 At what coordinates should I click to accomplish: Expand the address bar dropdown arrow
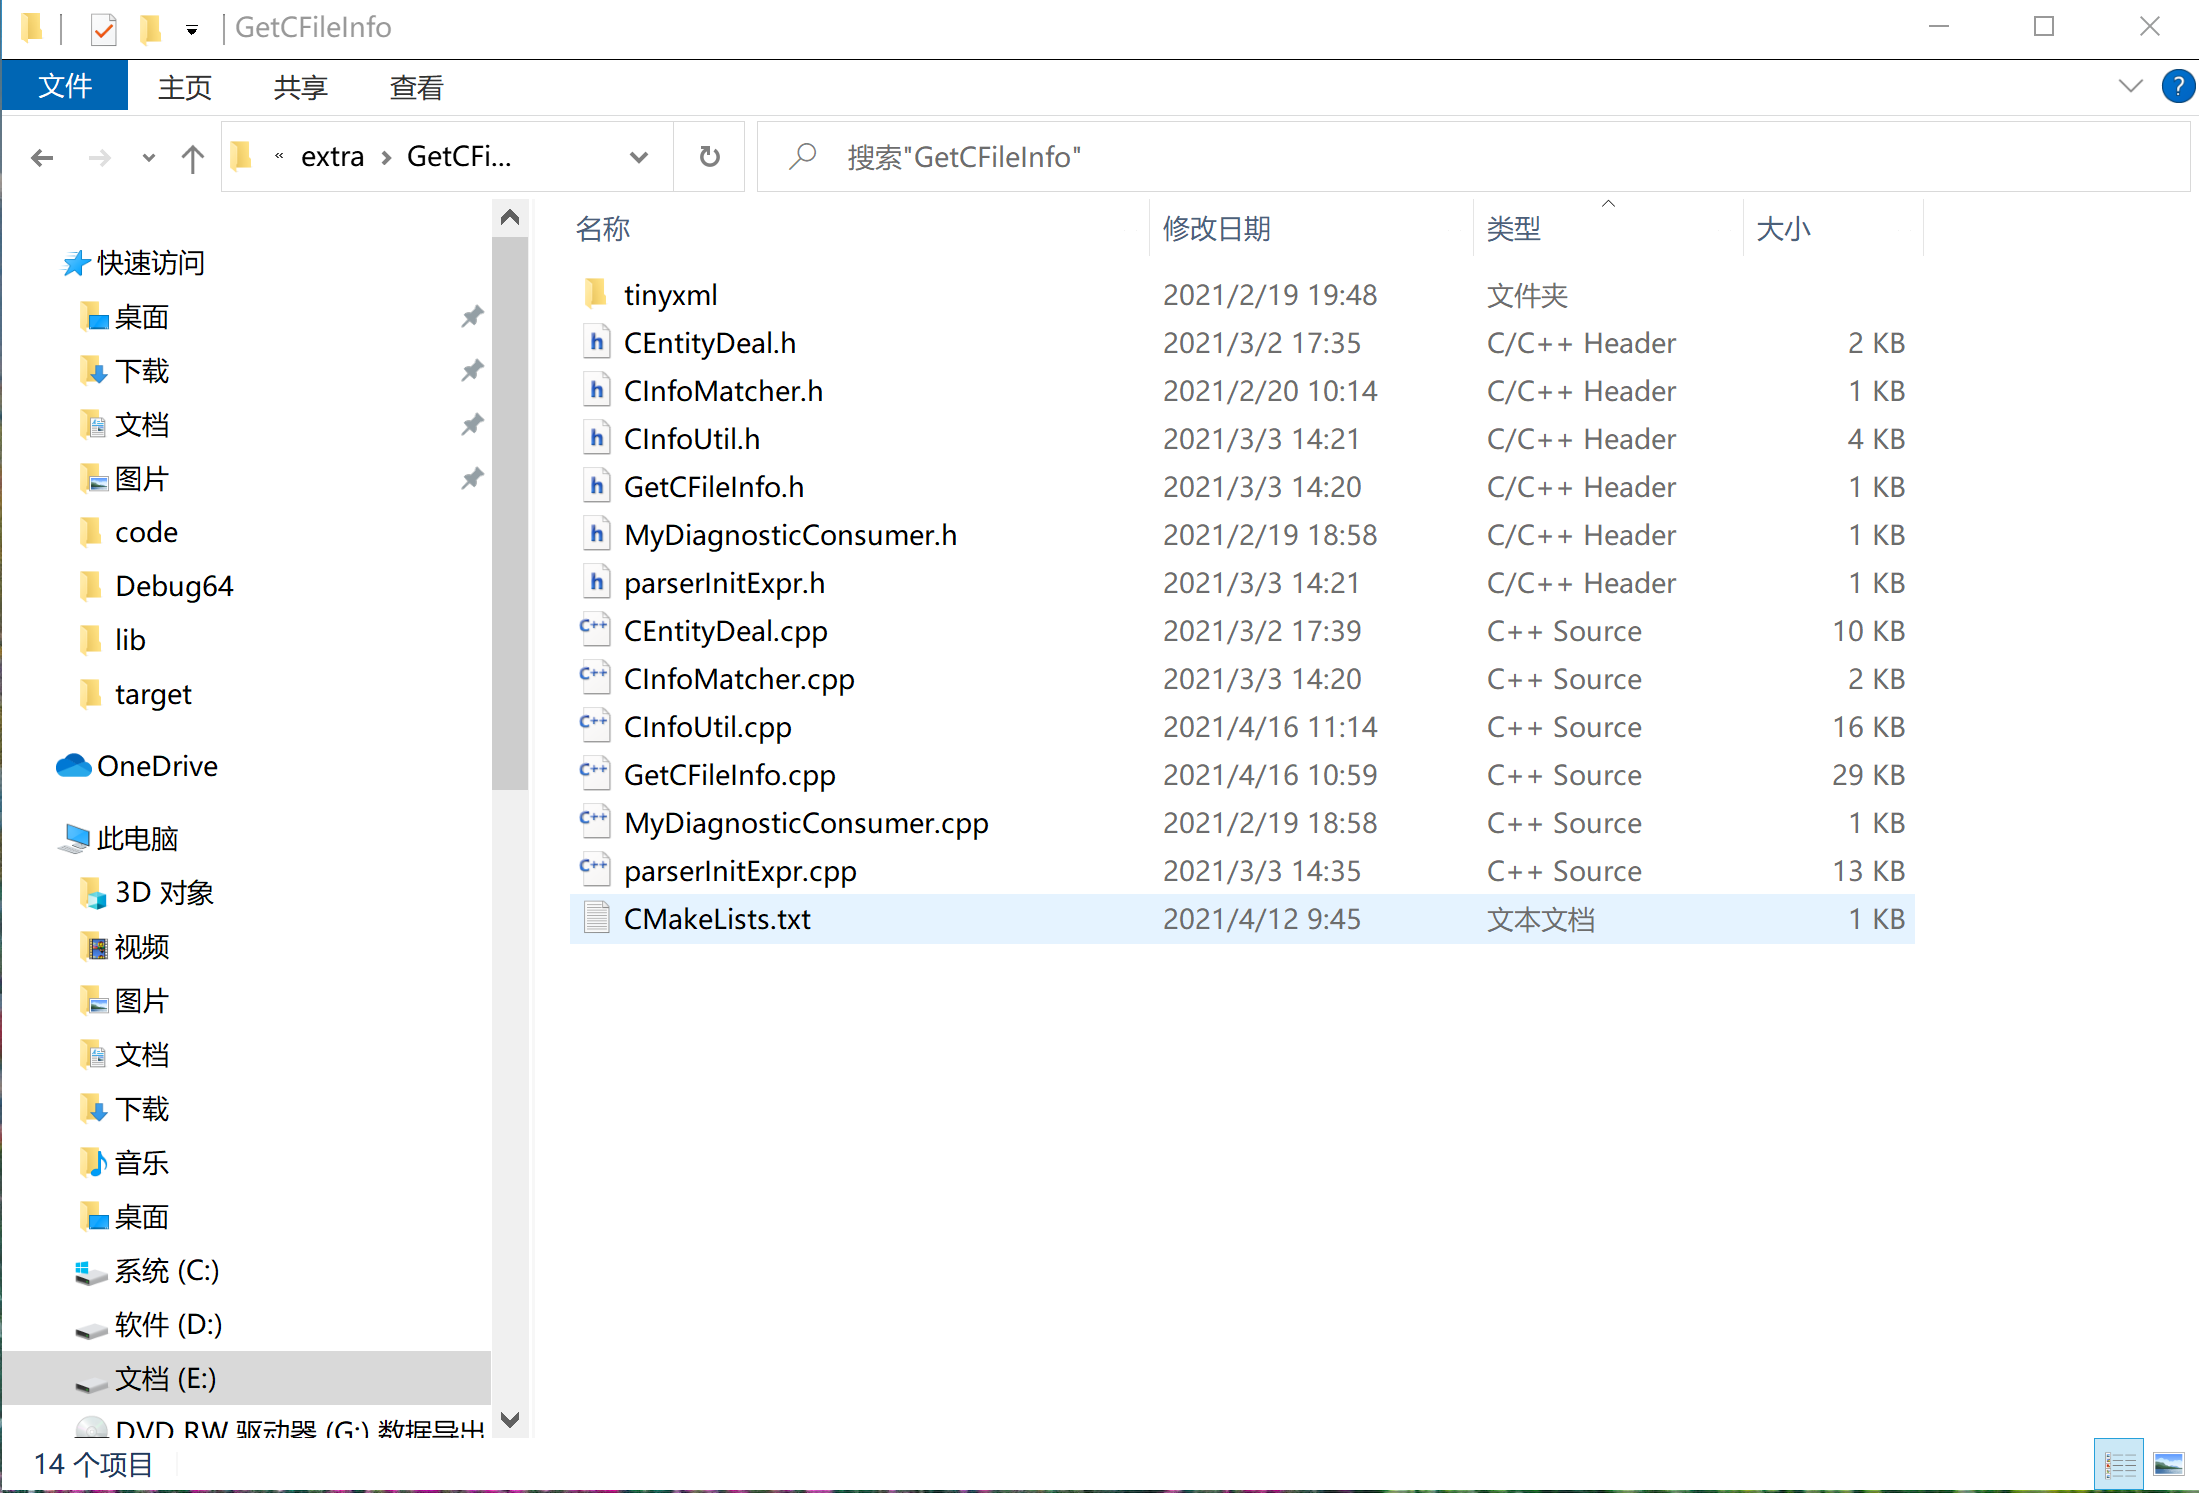coord(639,157)
